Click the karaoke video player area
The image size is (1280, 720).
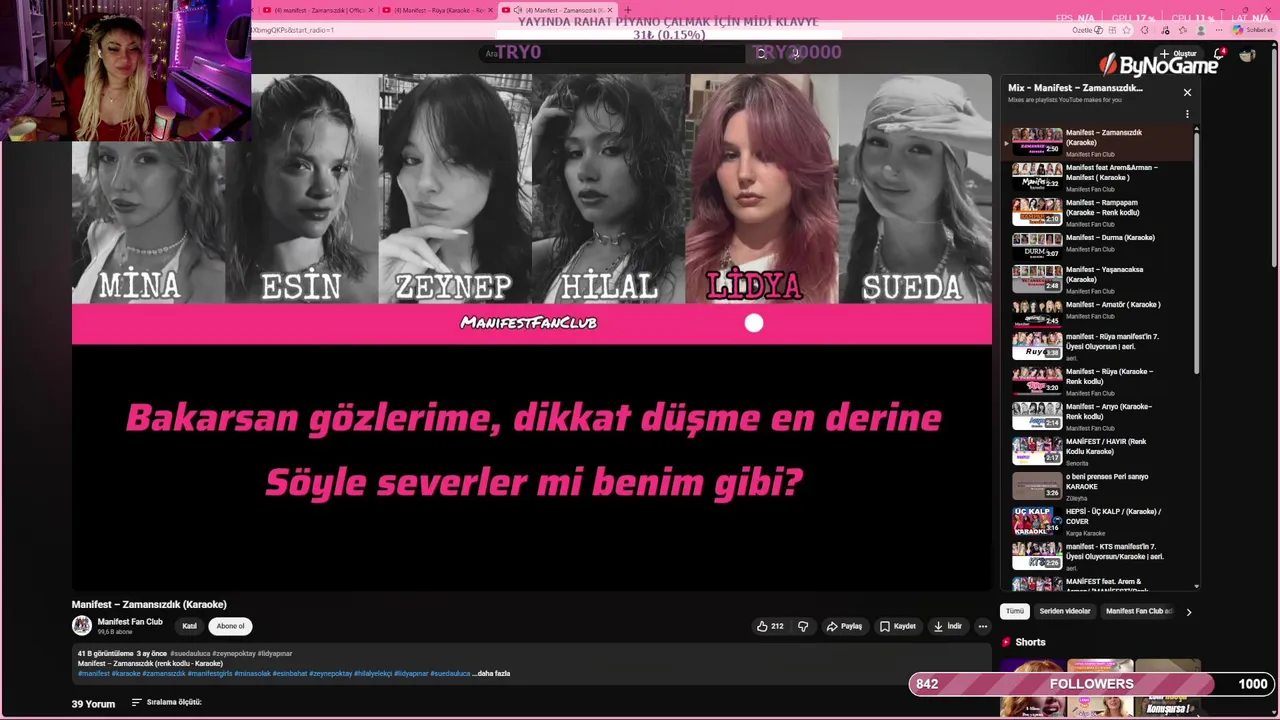pyautogui.click(x=532, y=332)
